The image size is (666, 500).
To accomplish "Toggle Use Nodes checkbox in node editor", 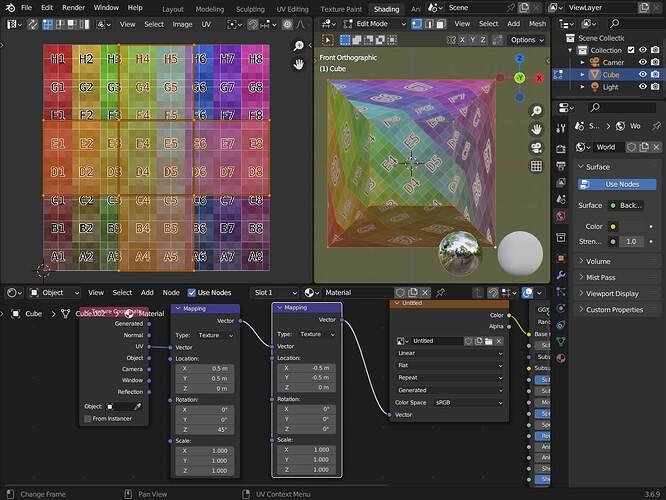I will [192, 293].
